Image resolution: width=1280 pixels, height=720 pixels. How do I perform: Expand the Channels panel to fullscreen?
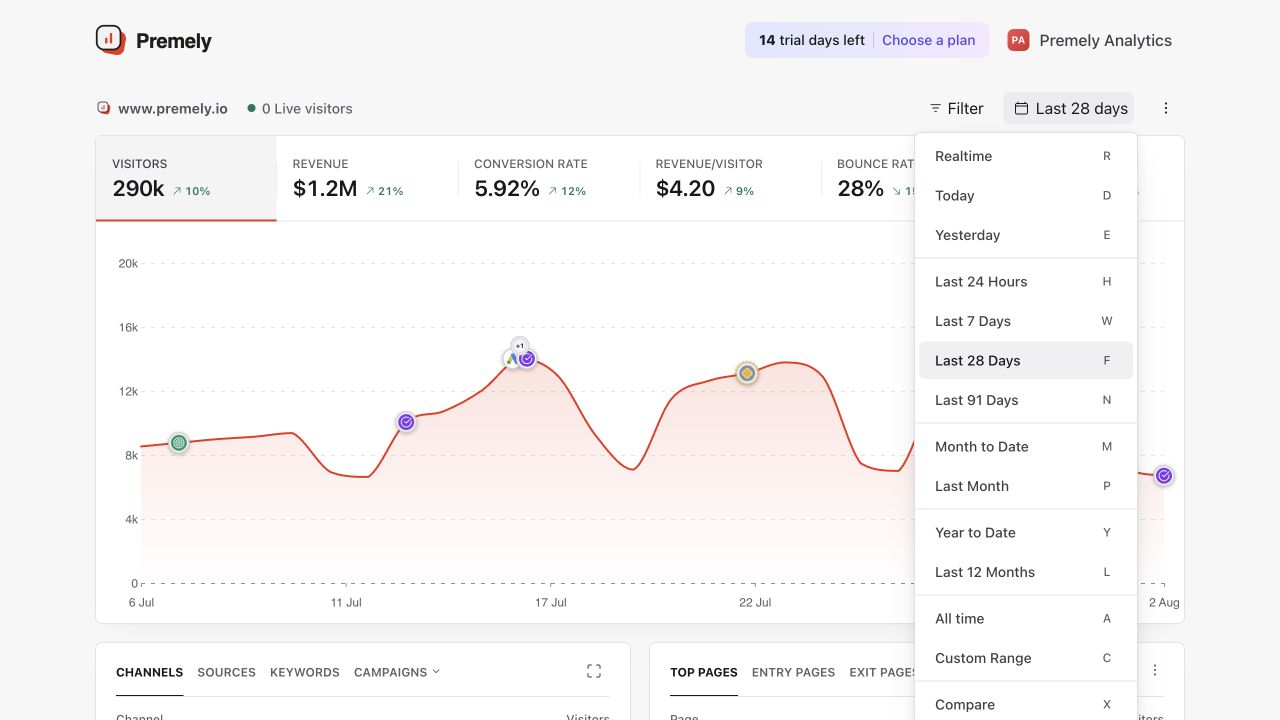coord(594,672)
